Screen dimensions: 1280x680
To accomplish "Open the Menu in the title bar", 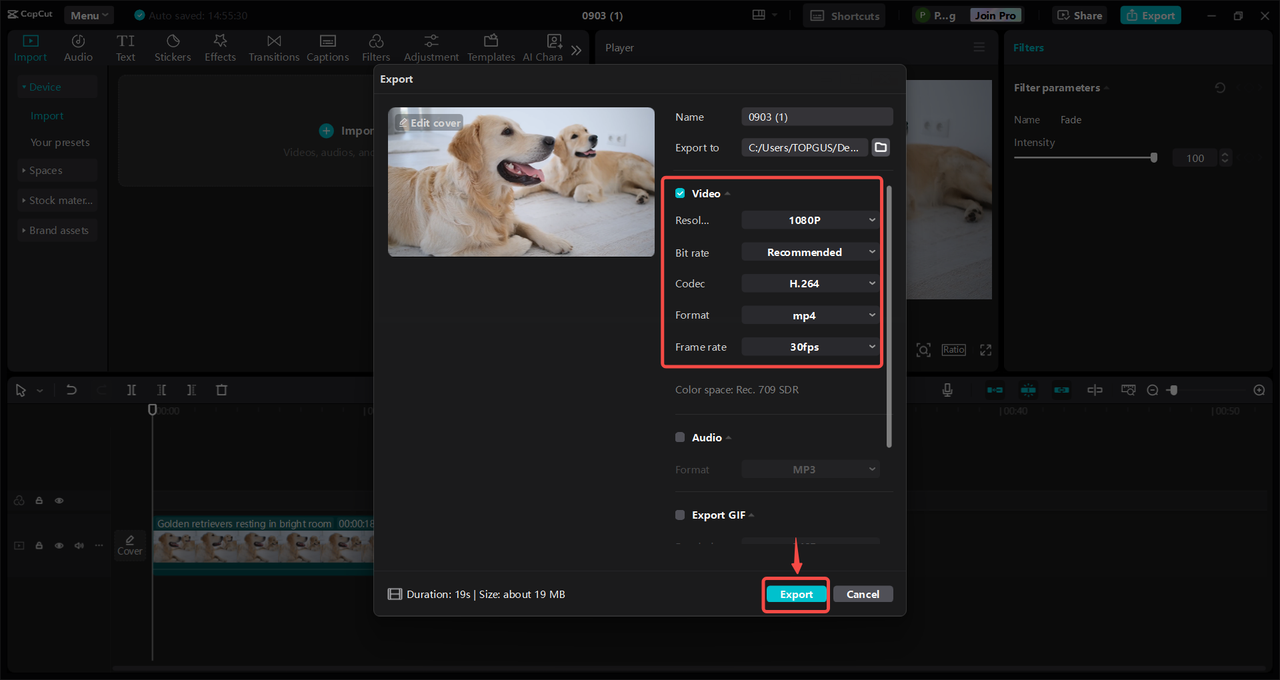I will pos(89,15).
